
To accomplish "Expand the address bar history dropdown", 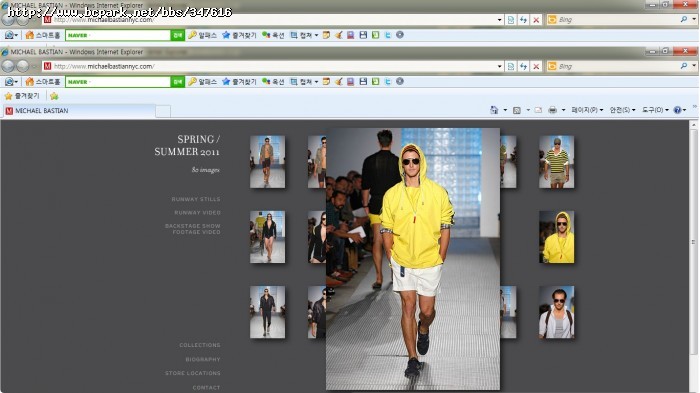I will (499, 66).
